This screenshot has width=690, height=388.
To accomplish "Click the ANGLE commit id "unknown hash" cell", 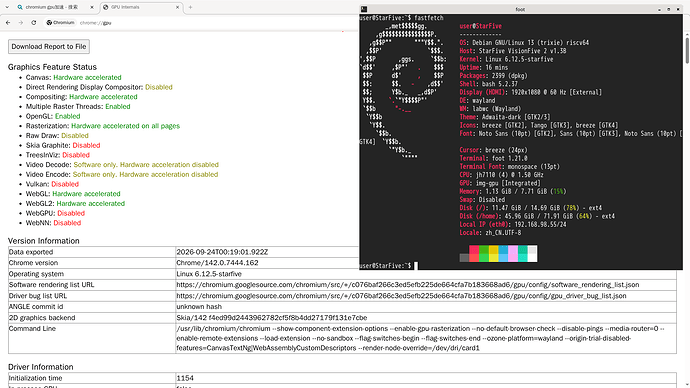I will click(x=426, y=307).
